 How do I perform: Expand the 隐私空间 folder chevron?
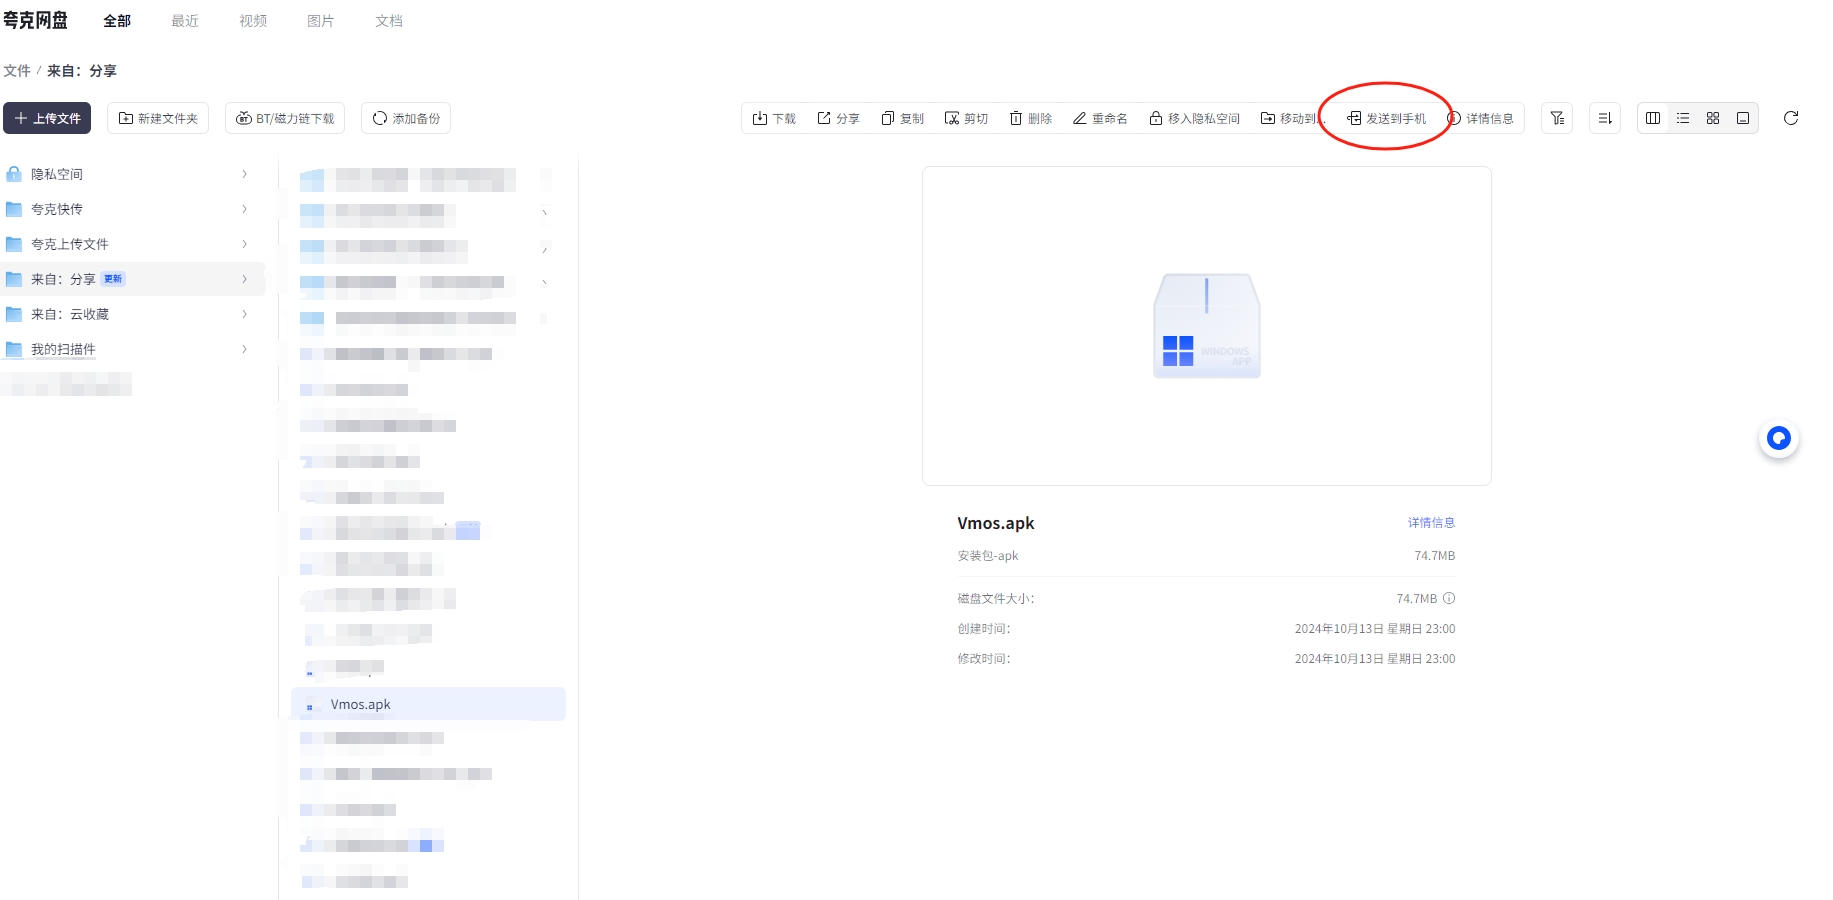pos(244,174)
